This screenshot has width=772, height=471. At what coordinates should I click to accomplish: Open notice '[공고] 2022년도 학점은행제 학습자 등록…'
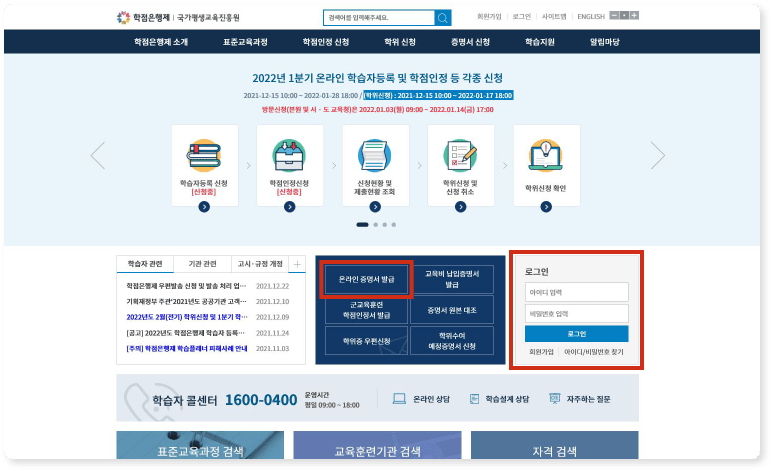click(x=186, y=333)
